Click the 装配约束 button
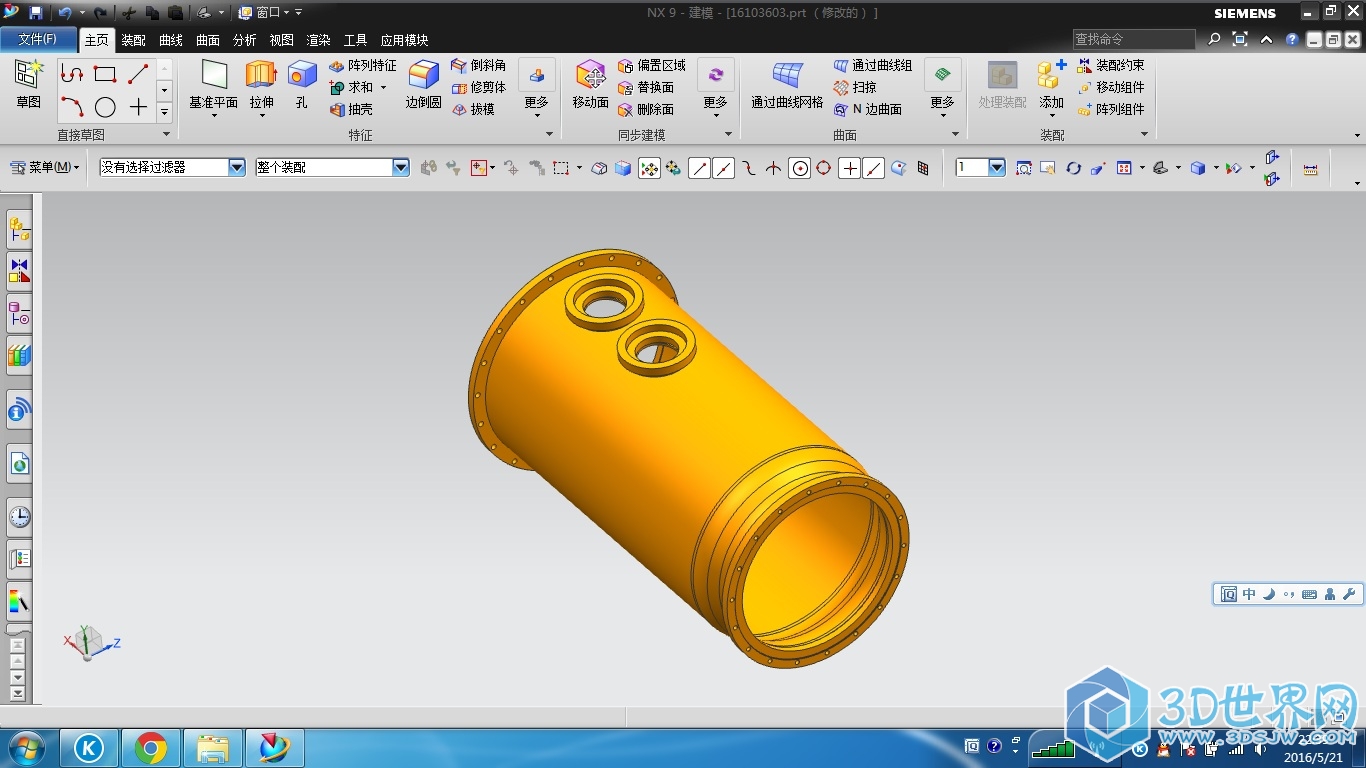The width and height of the screenshot is (1366, 768). click(x=1111, y=65)
